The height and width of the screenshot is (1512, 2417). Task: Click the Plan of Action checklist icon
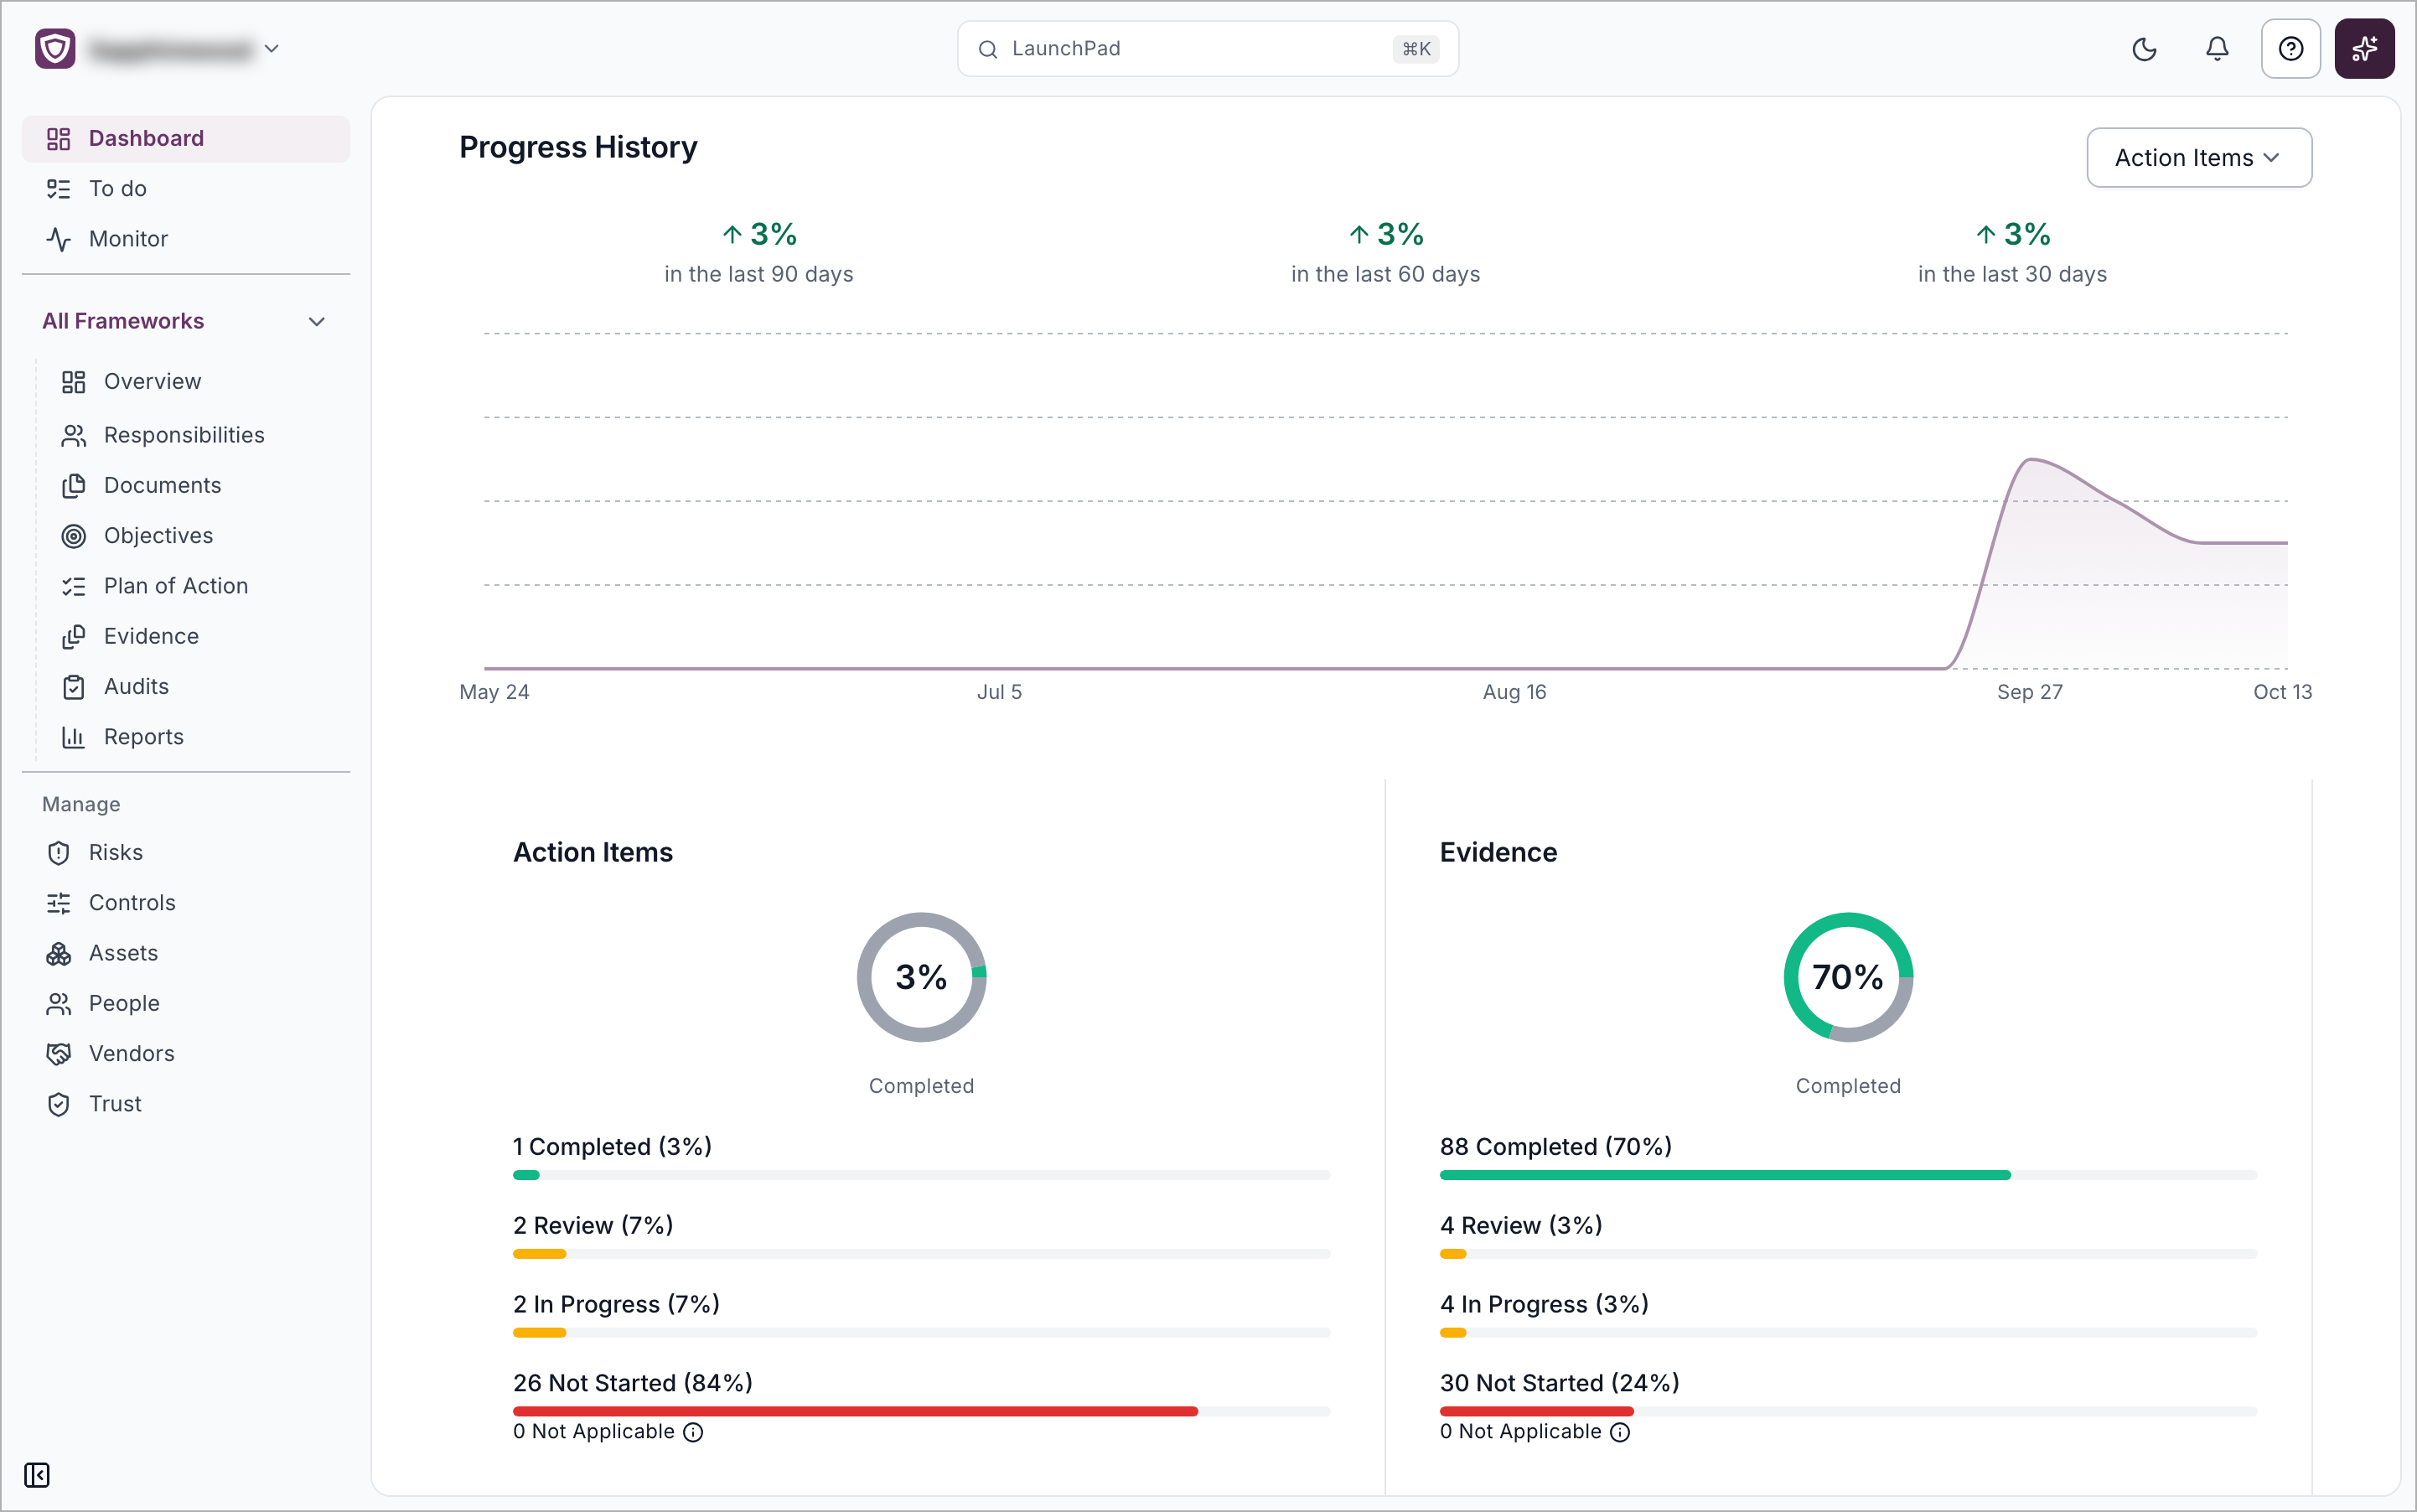(x=74, y=587)
